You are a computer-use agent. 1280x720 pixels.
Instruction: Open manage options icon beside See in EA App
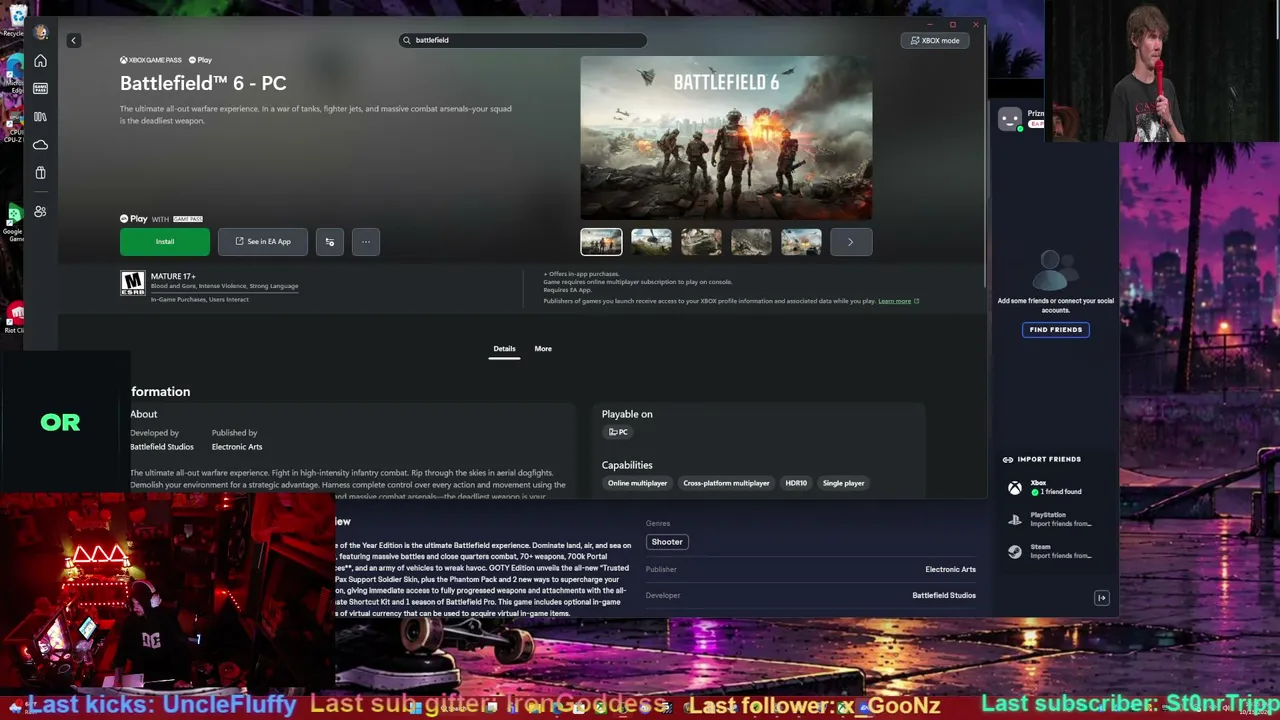click(330, 241)
